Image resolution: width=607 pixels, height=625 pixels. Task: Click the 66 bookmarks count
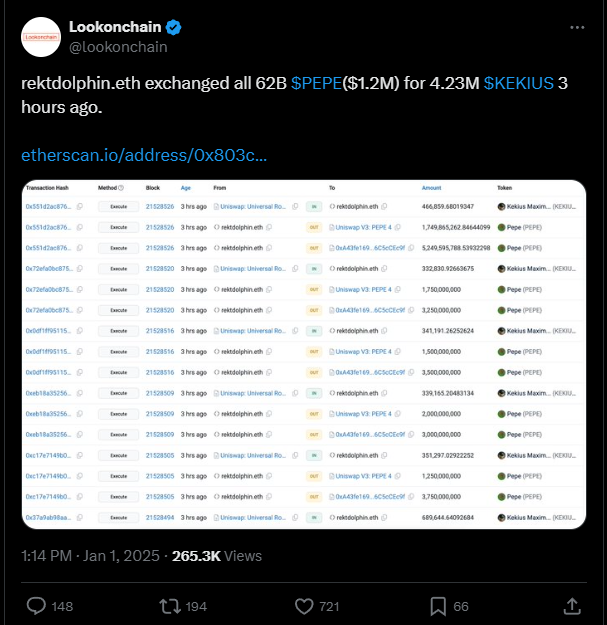461,607
